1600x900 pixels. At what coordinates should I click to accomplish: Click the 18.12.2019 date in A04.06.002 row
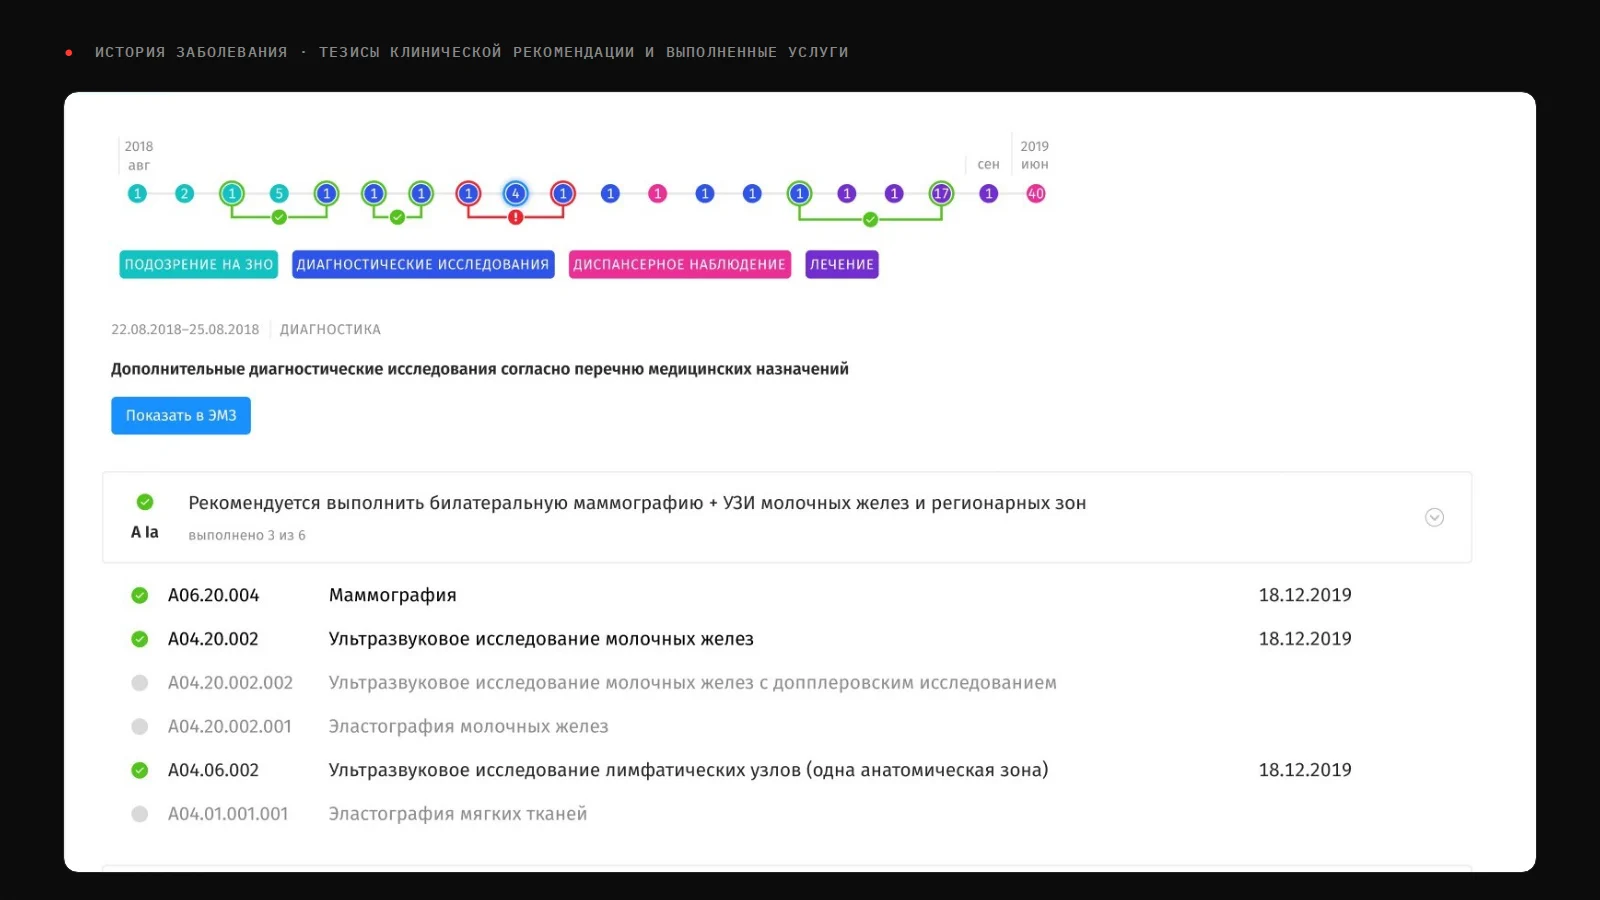point(1305,770)
